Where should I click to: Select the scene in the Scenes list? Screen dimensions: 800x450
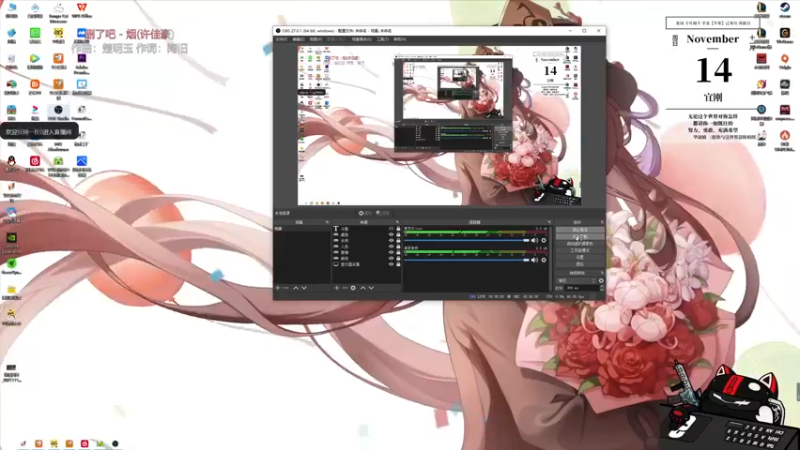point(302,229)
